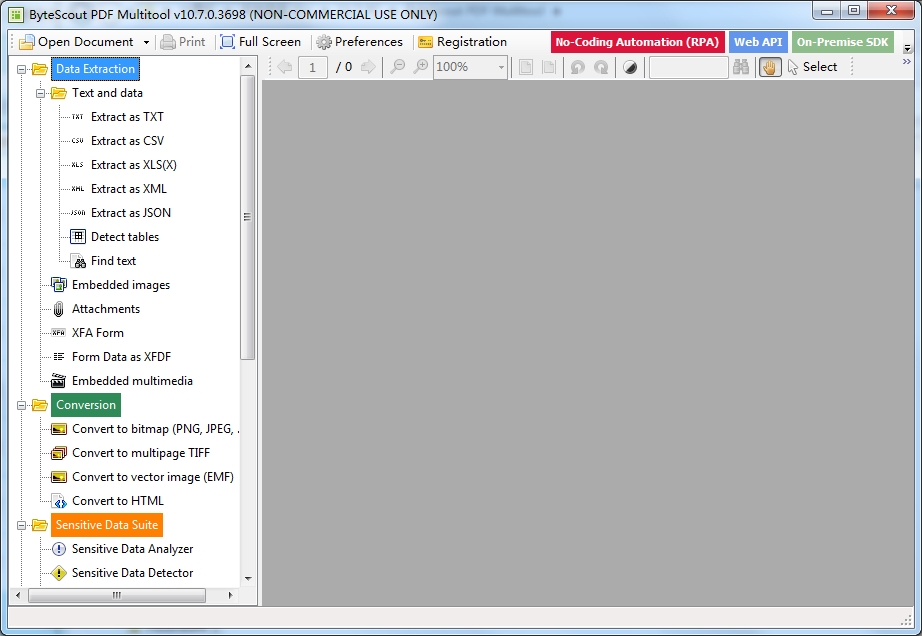This screenshot has height=636, width=922.
Task: Select Data Extraction category
Action: click(x=95, y=69)
